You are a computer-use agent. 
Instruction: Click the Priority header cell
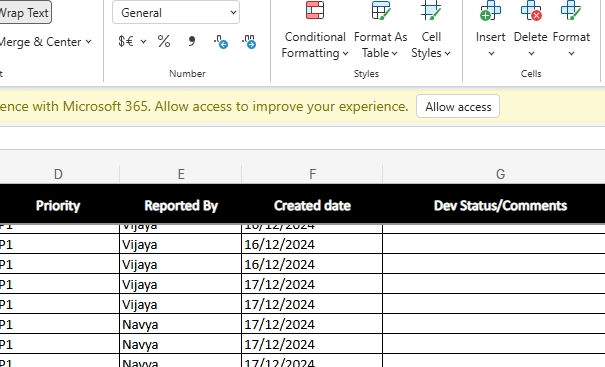click(59, 206)
